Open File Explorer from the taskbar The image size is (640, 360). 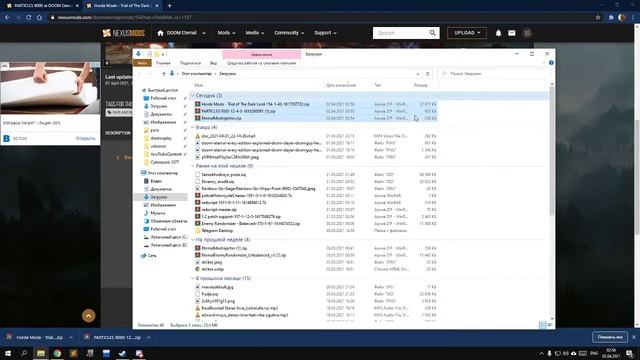click(41, 353)
